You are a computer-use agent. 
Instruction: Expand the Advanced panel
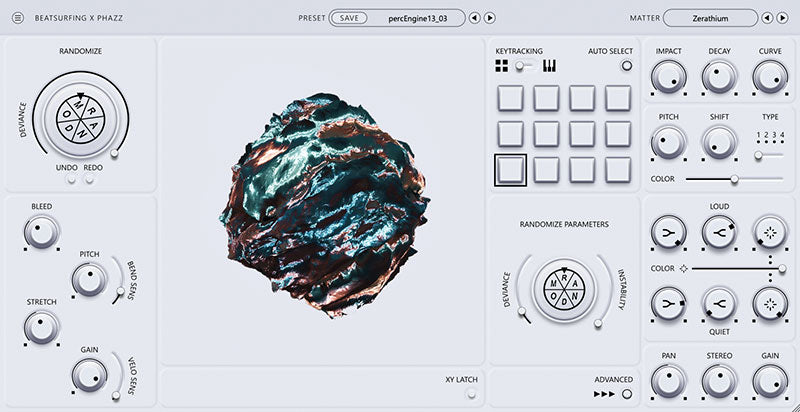[x=627, y=394]
